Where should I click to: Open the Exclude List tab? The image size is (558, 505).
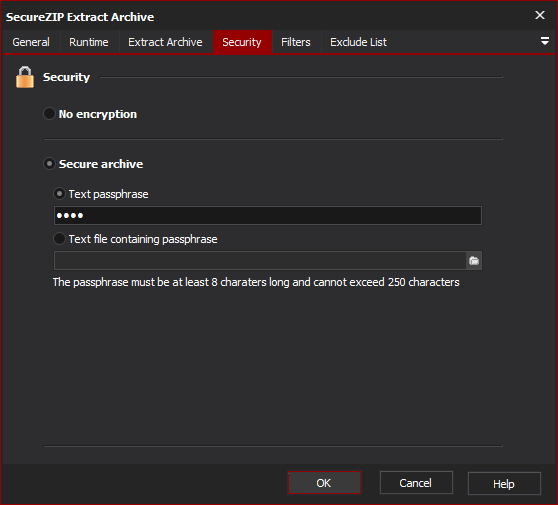358,42
